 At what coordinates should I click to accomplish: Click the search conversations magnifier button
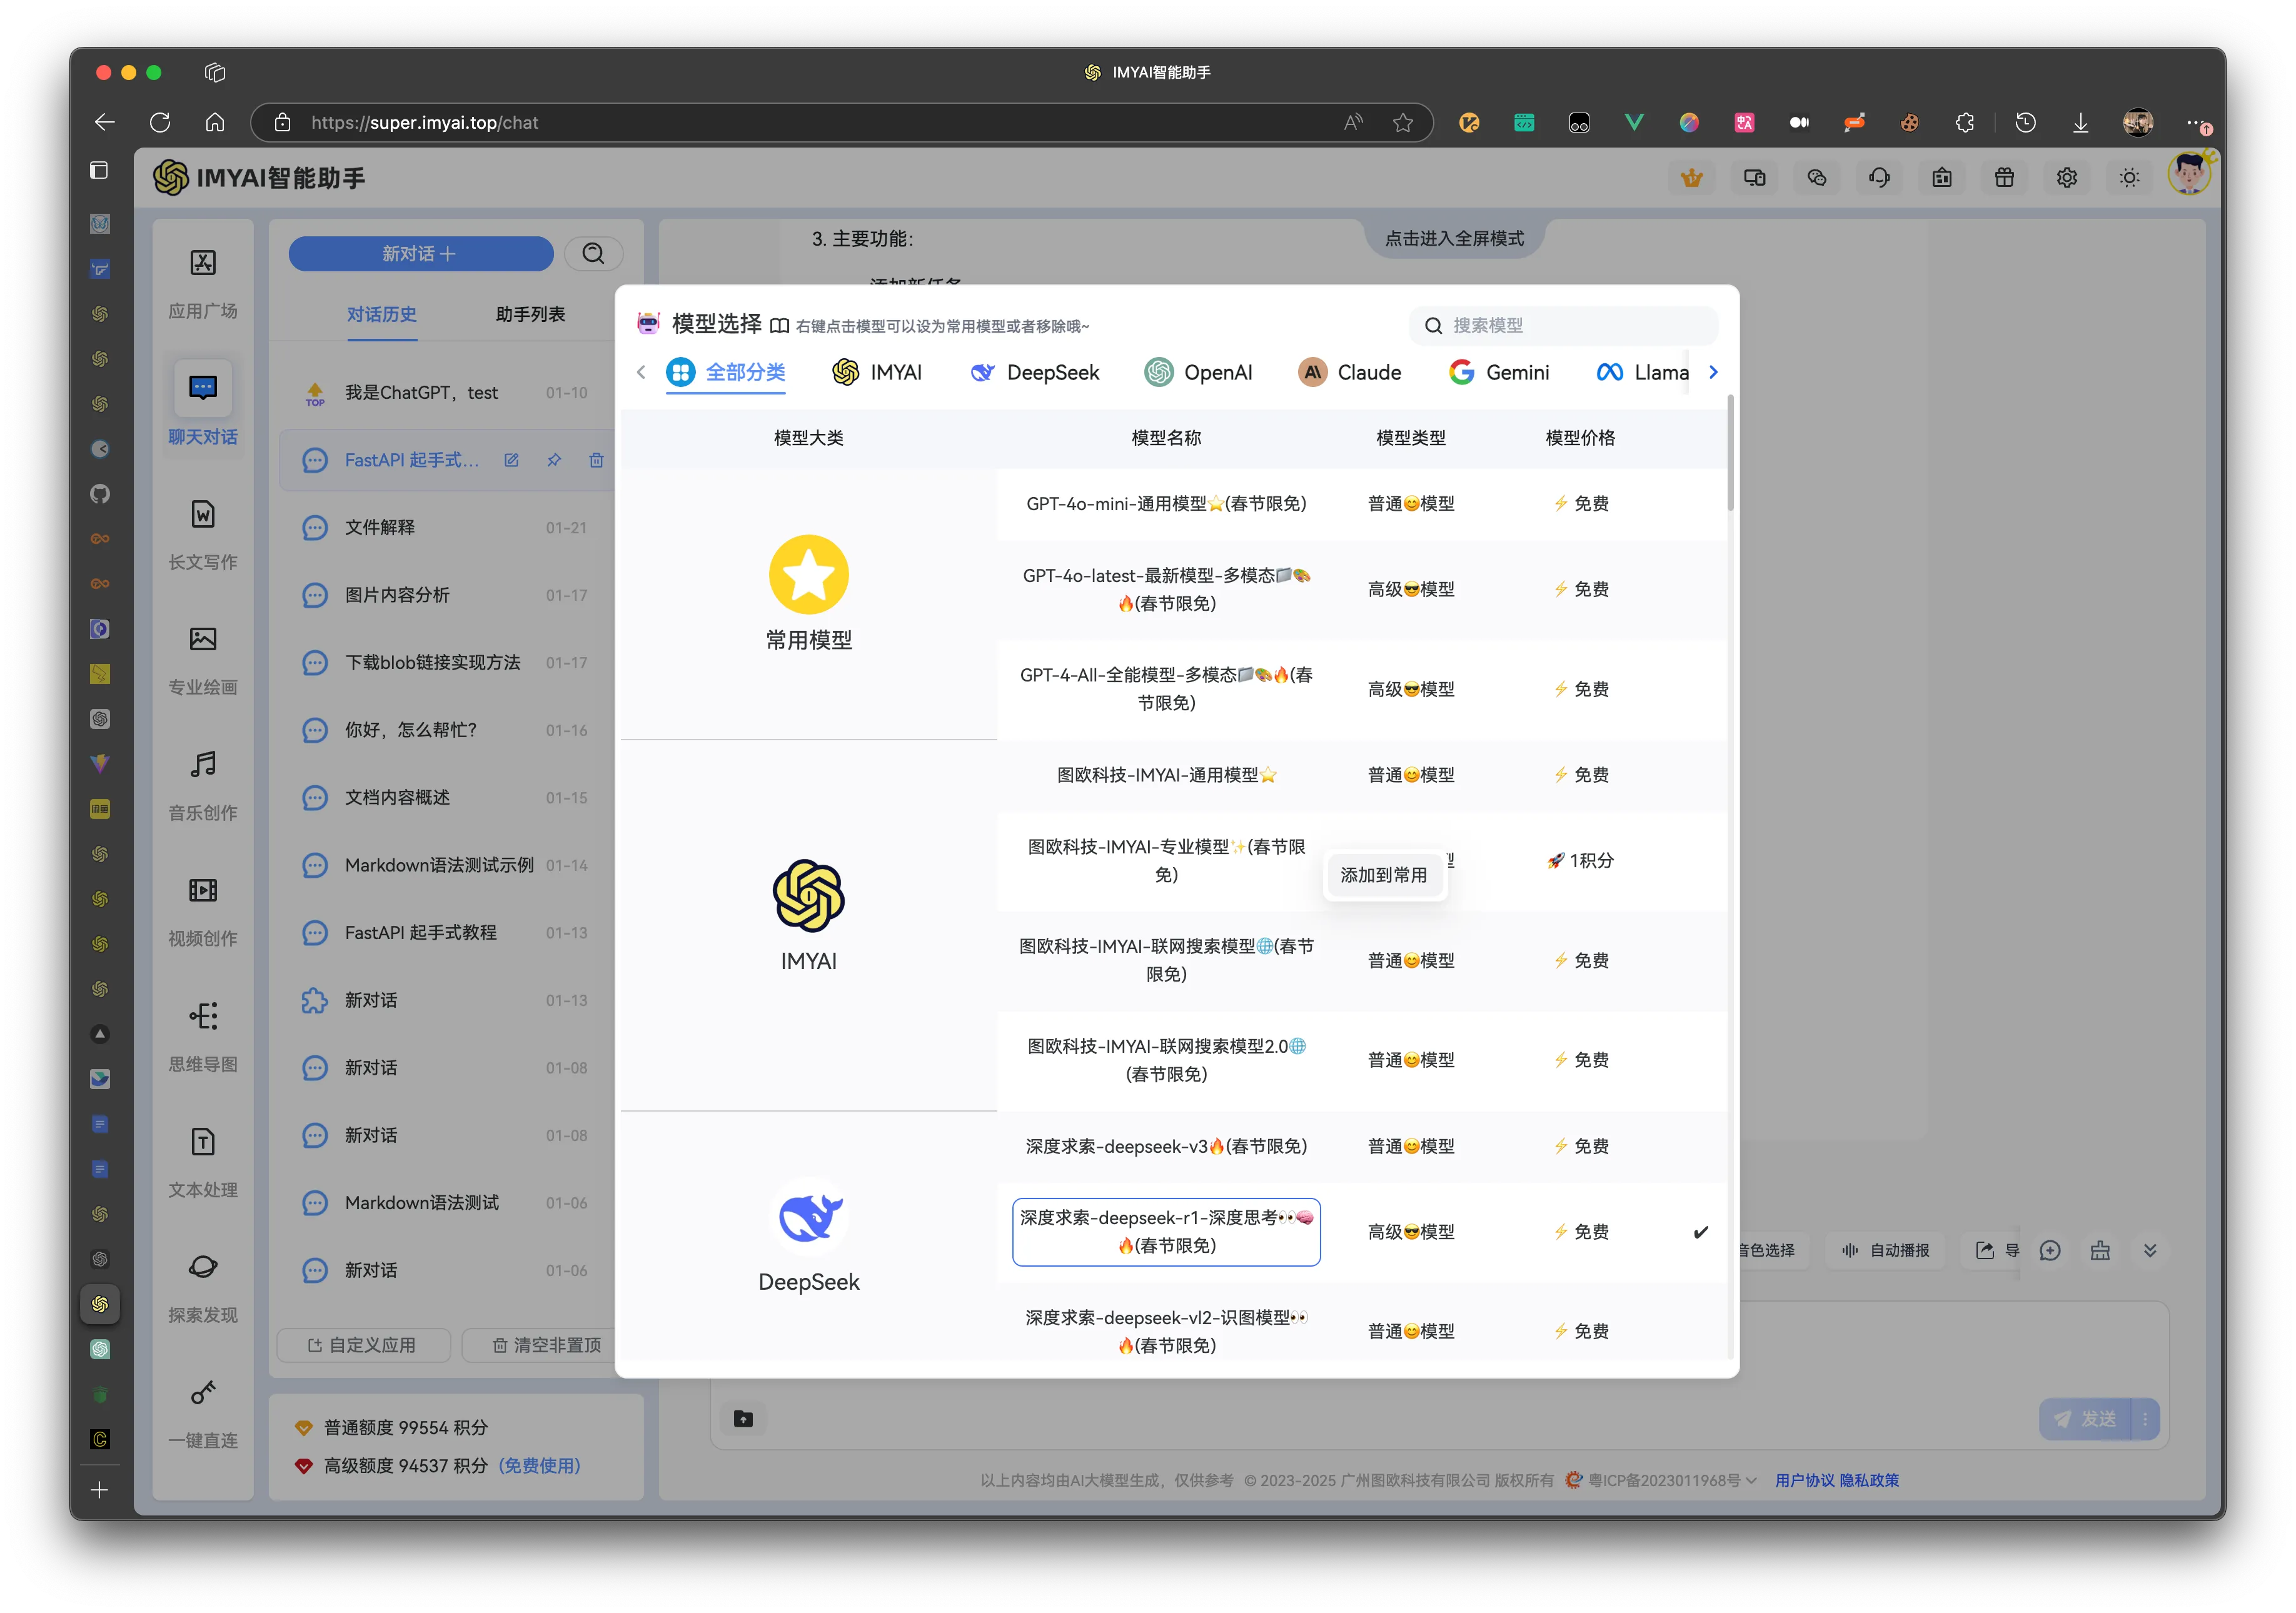click(593, 253)
